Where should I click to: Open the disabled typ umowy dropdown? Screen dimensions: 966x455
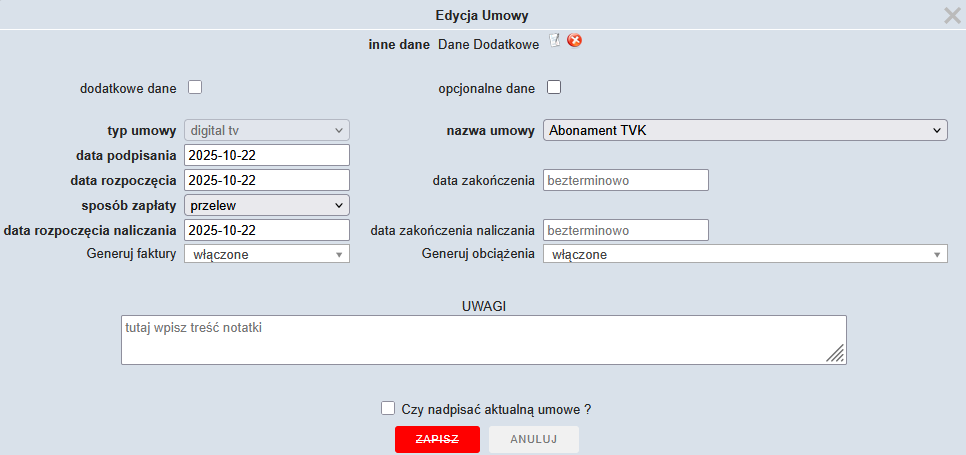coord(267,130)
